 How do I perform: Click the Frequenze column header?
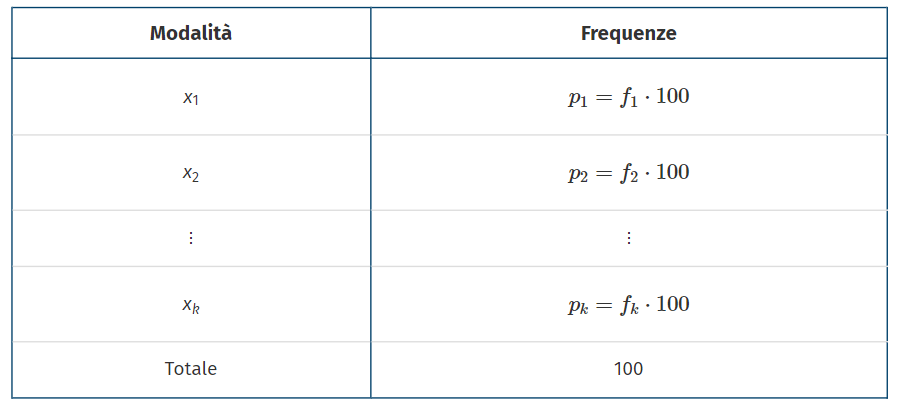coord(628,33)
